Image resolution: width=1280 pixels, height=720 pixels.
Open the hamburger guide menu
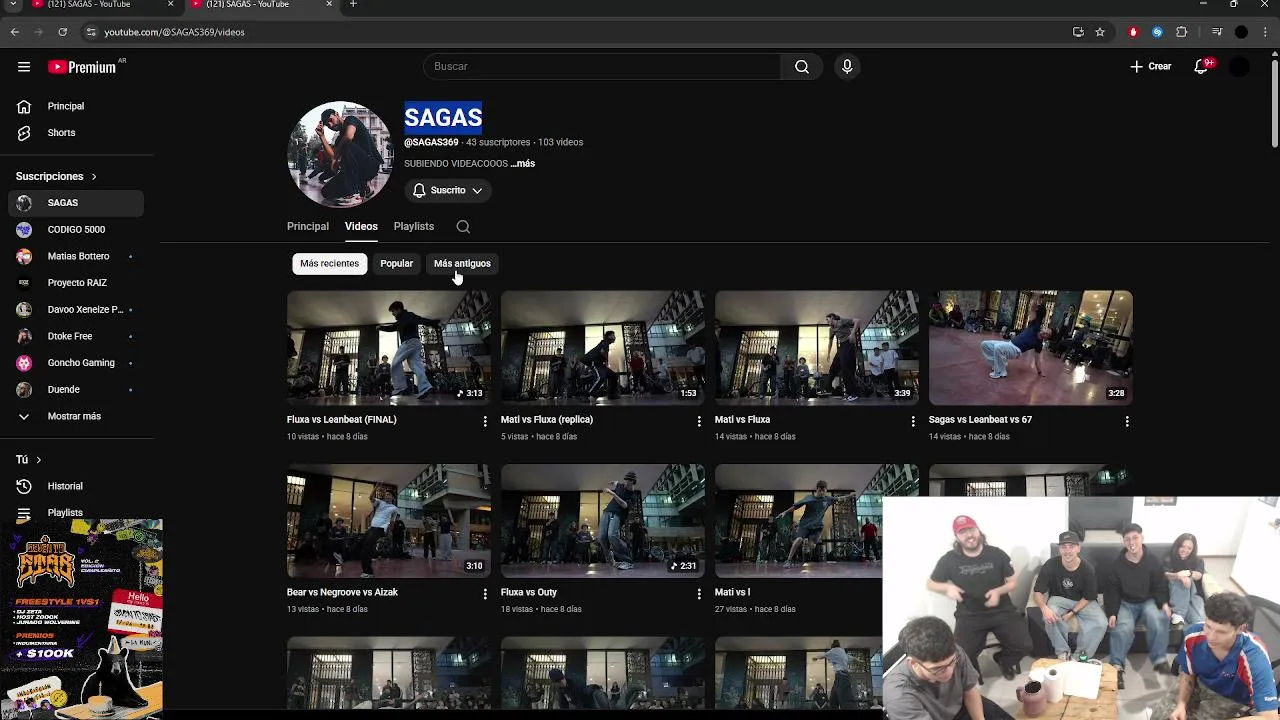click(x=24, y=67)
